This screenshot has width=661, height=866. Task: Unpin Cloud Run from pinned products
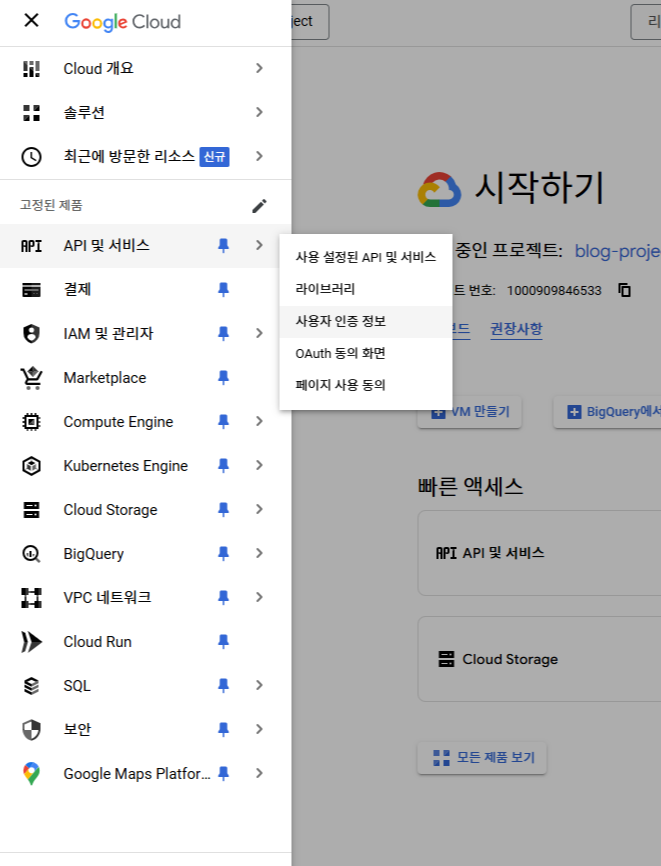point(223,641)
